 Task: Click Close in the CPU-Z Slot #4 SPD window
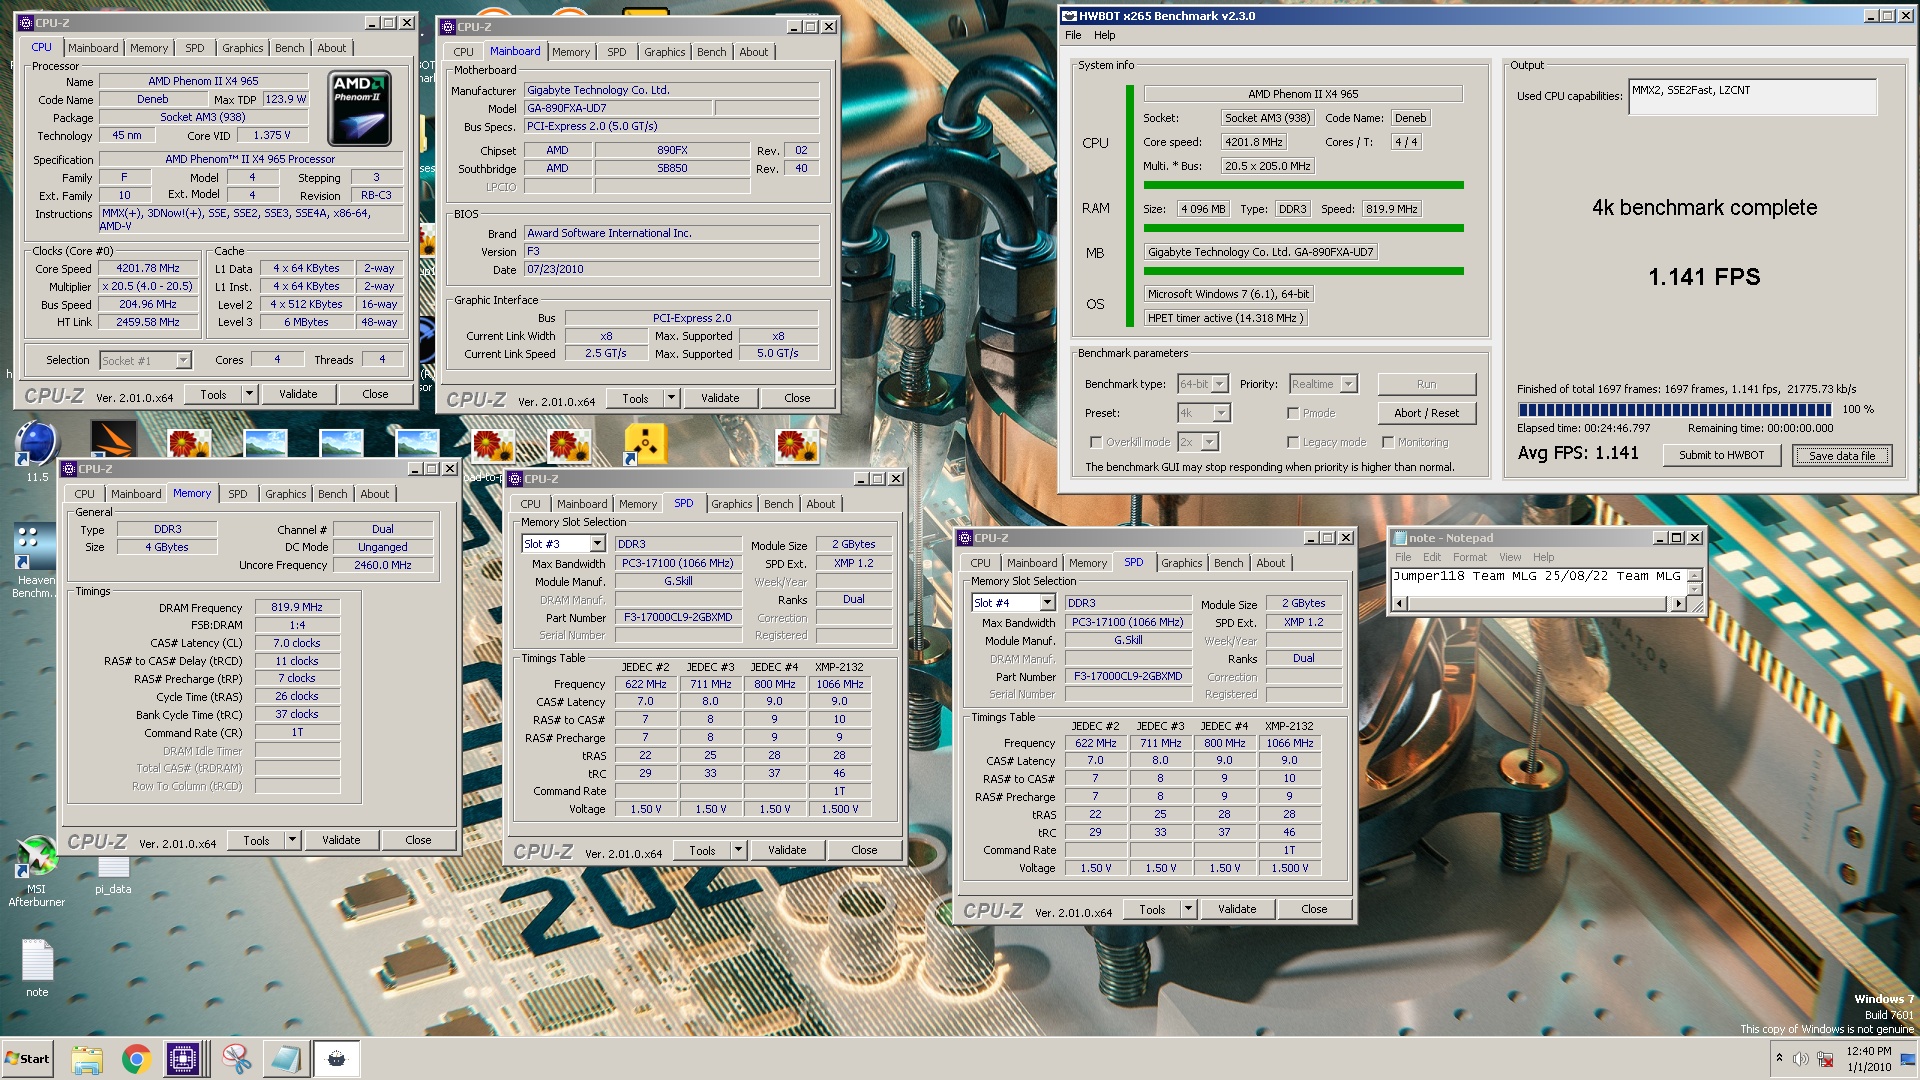tap(1314, 909)
